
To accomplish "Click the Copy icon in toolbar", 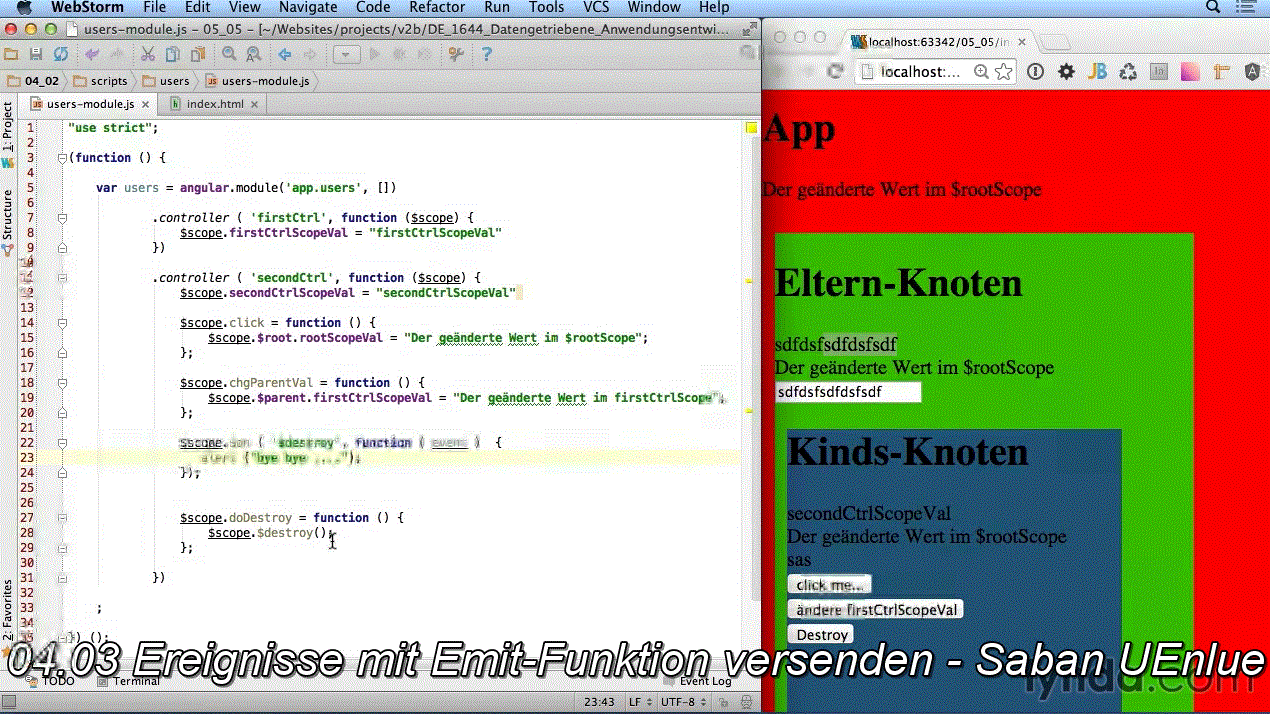I will click(x=172, y=54).
